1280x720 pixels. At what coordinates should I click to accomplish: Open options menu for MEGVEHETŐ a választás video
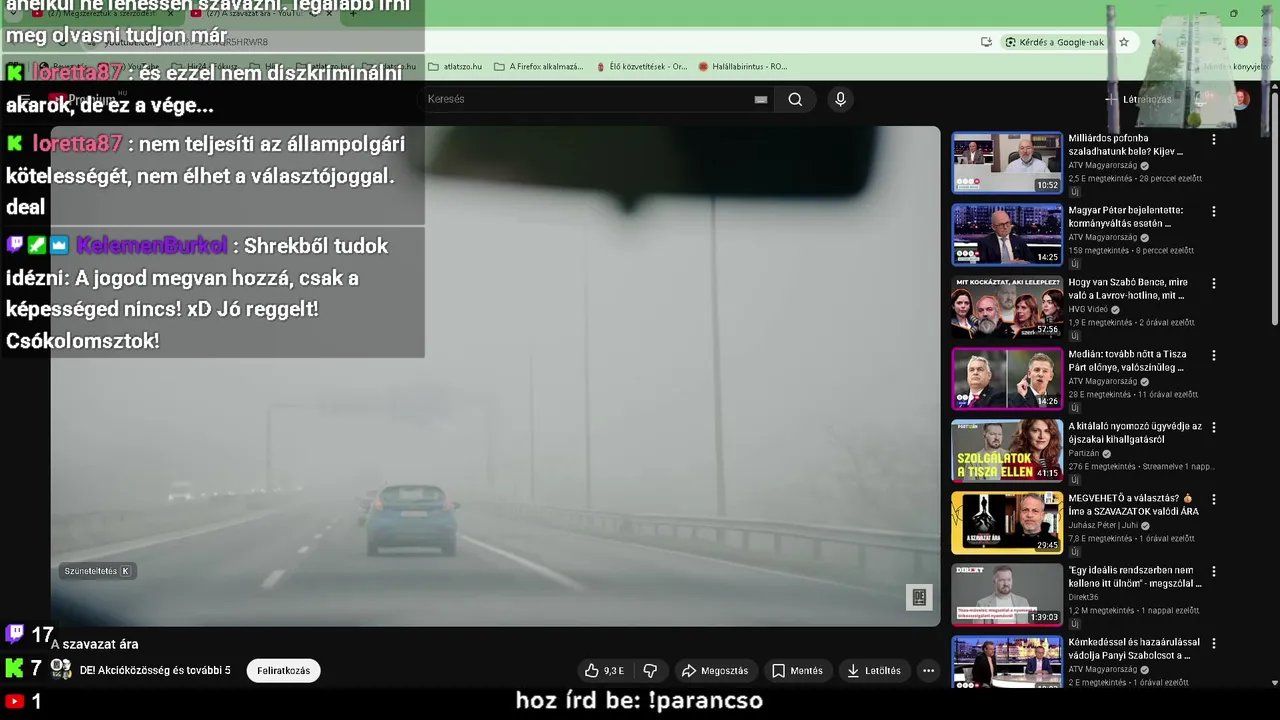tap(1214, 500)
